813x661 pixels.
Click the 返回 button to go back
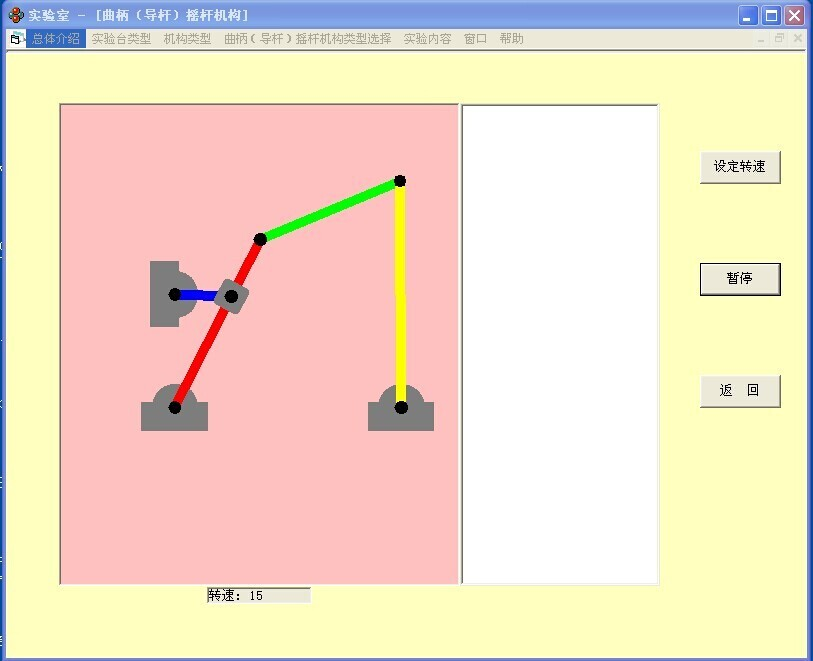(739, 391)
